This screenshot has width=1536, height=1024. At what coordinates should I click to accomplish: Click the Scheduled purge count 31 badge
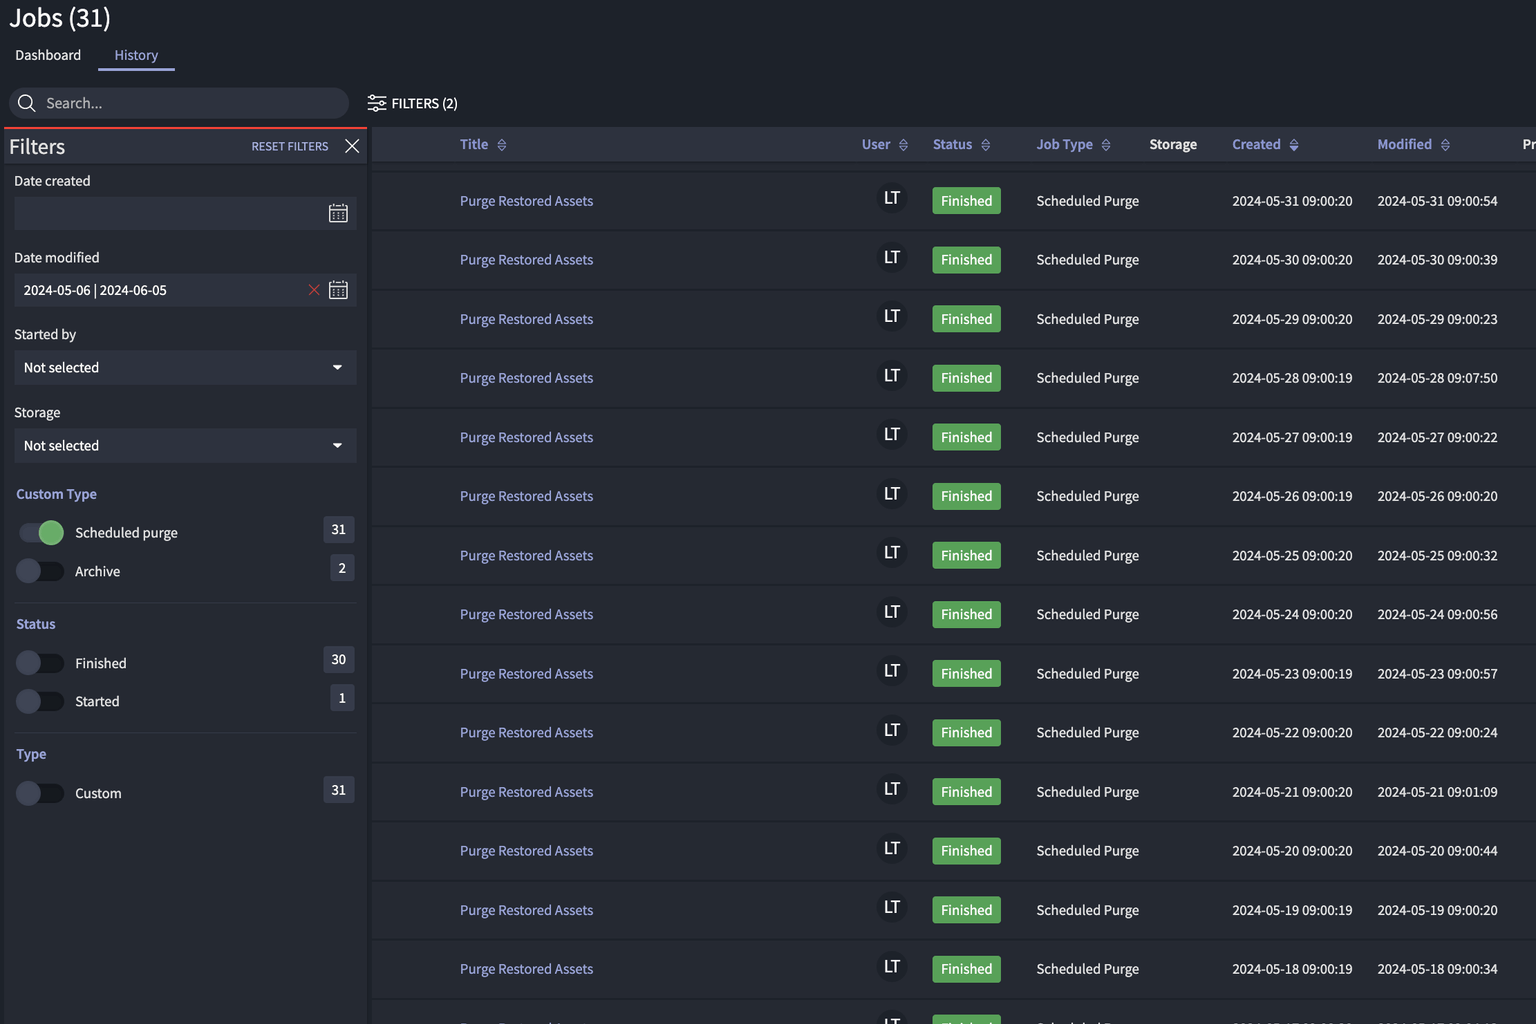[338, 530]
